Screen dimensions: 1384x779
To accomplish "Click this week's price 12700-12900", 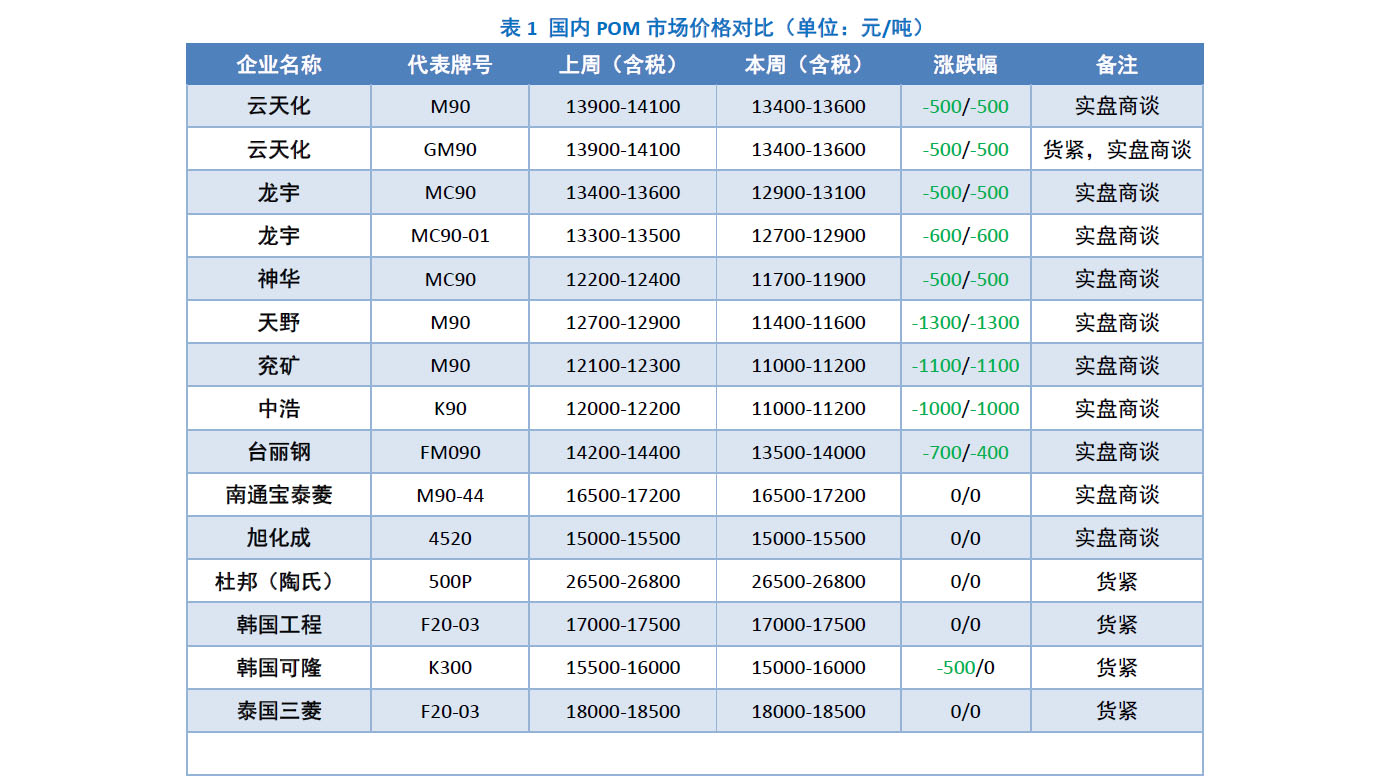I will pos(809,236).
